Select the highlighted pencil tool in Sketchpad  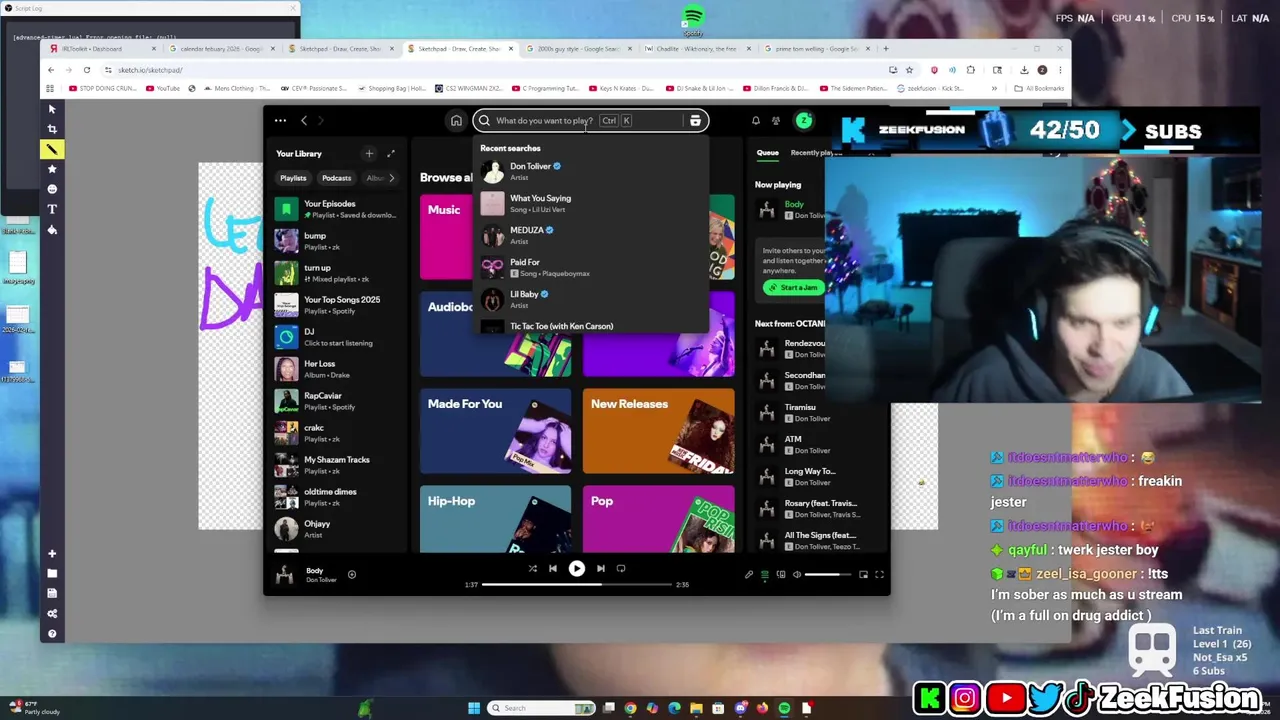[52, 149]
